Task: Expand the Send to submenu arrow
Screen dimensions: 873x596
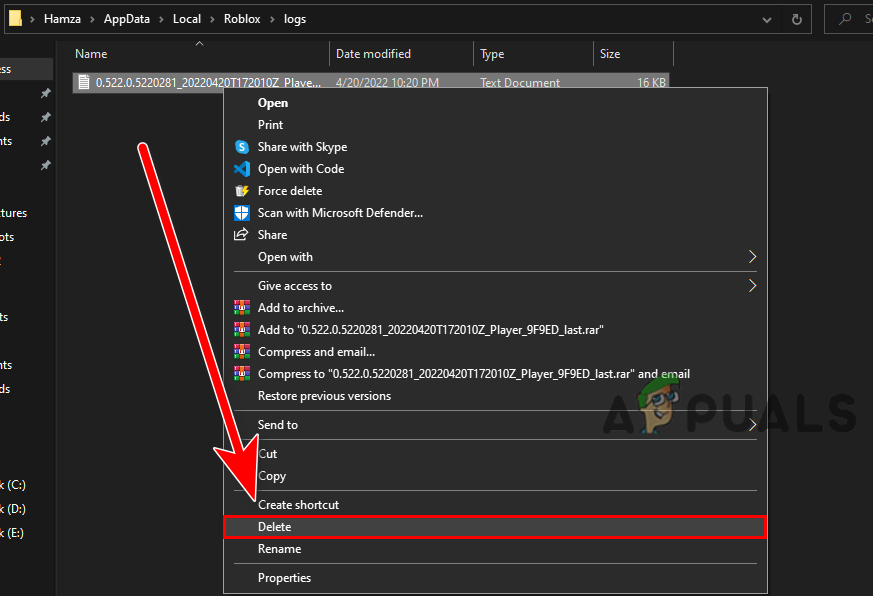Action: point(752,425)
